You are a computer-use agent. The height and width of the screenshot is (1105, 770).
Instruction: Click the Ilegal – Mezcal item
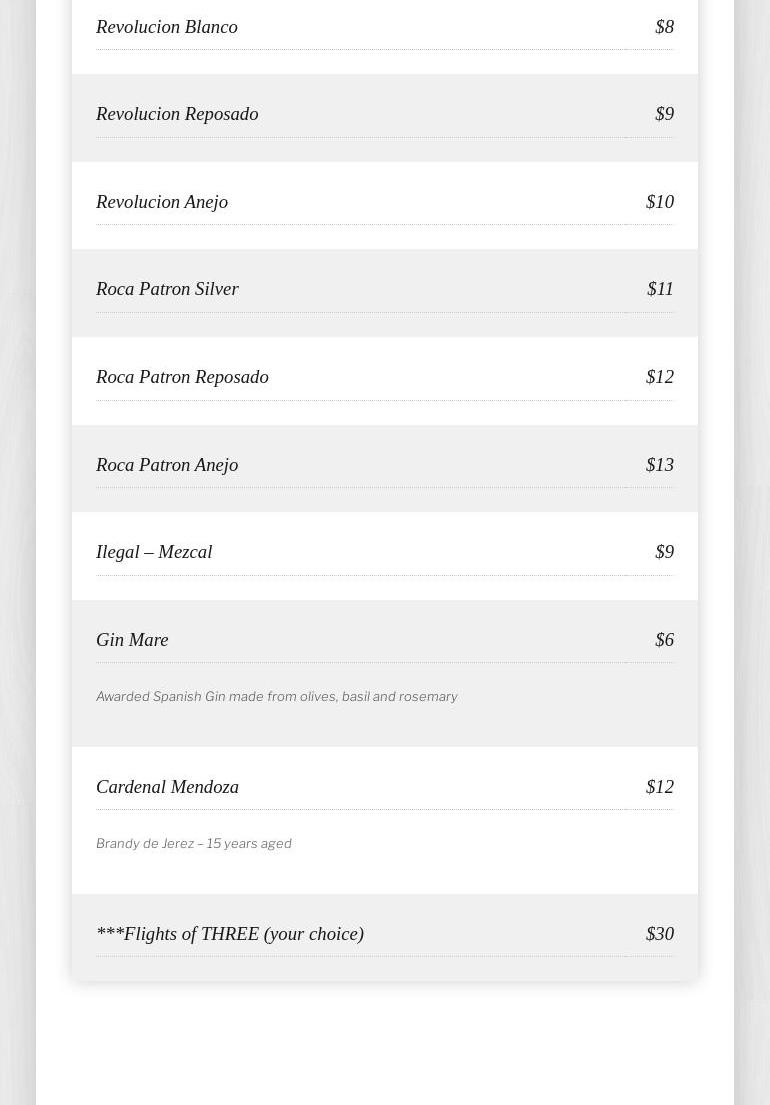click(x=154, y=552)
